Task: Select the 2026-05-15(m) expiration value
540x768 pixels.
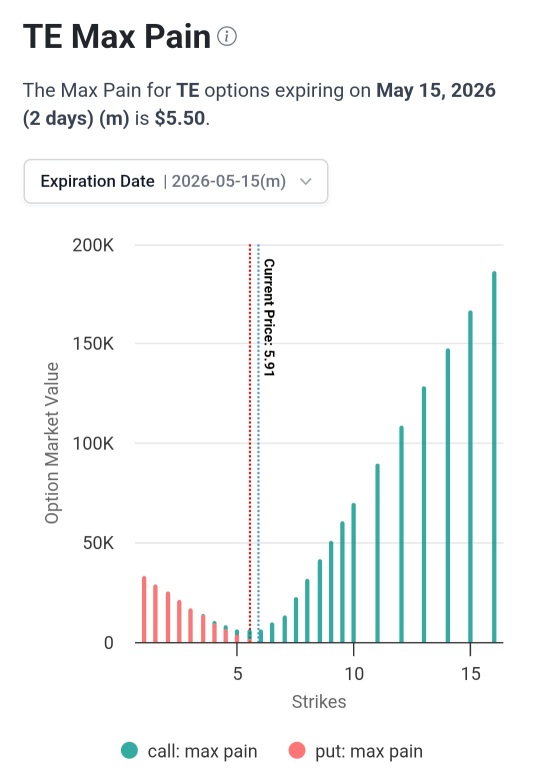Action: 229,181
